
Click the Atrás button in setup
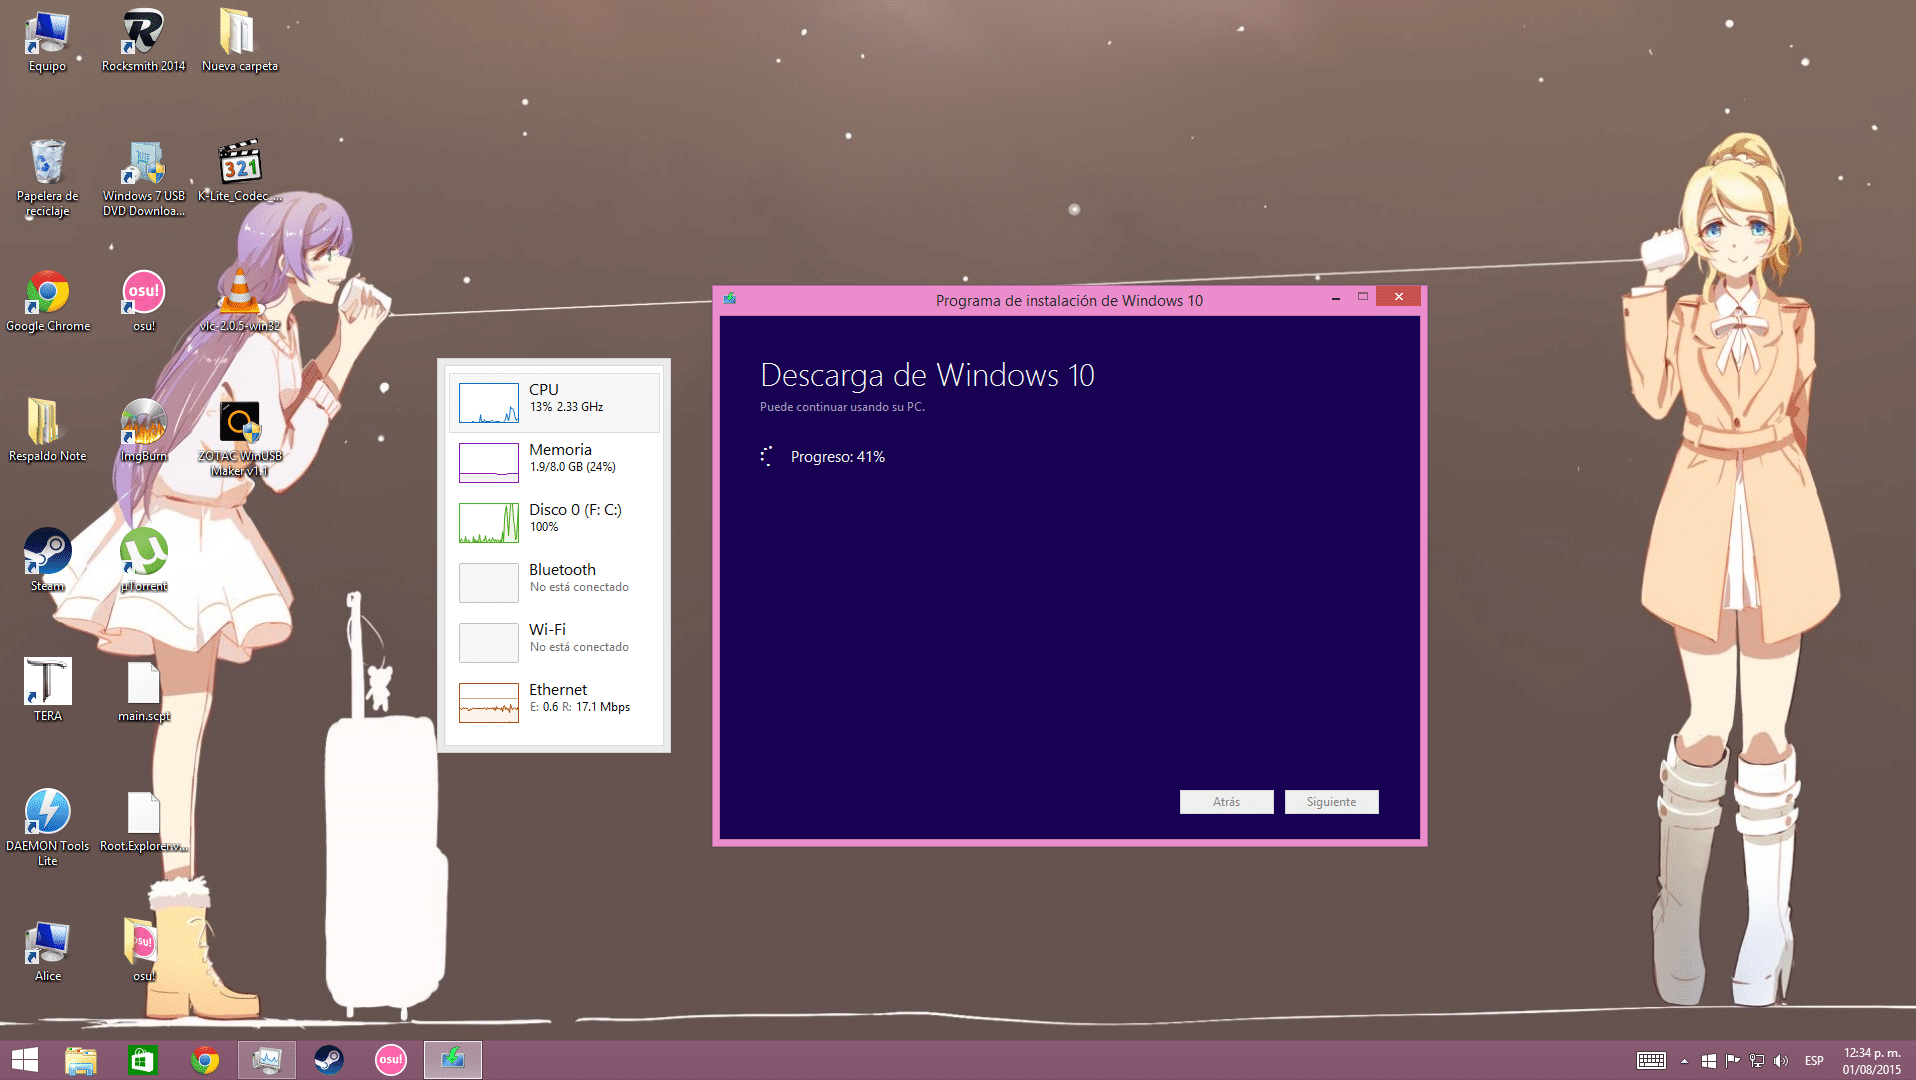click(x=1226, y=802)
